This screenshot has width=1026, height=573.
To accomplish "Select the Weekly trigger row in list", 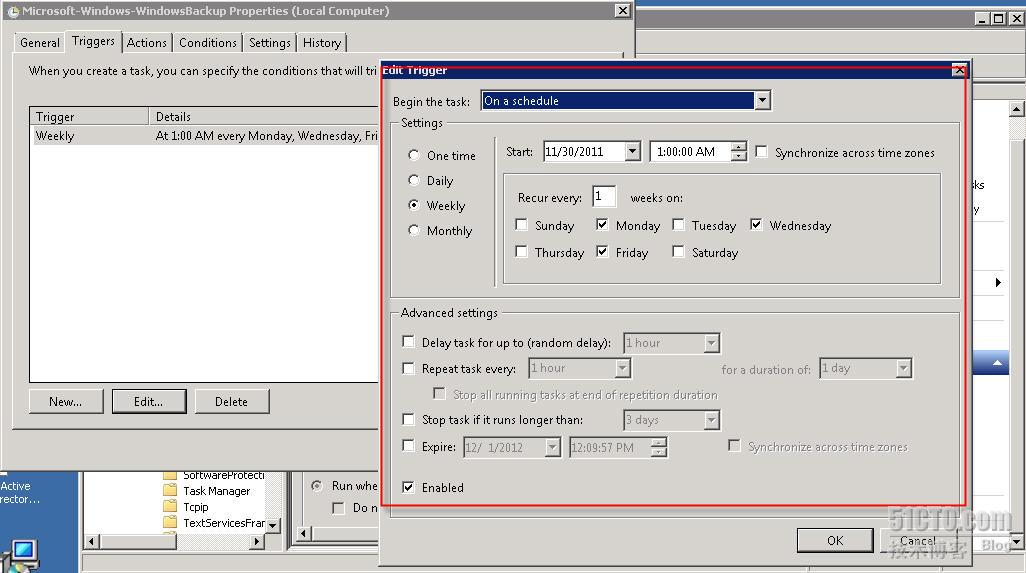I will point(204,135).
